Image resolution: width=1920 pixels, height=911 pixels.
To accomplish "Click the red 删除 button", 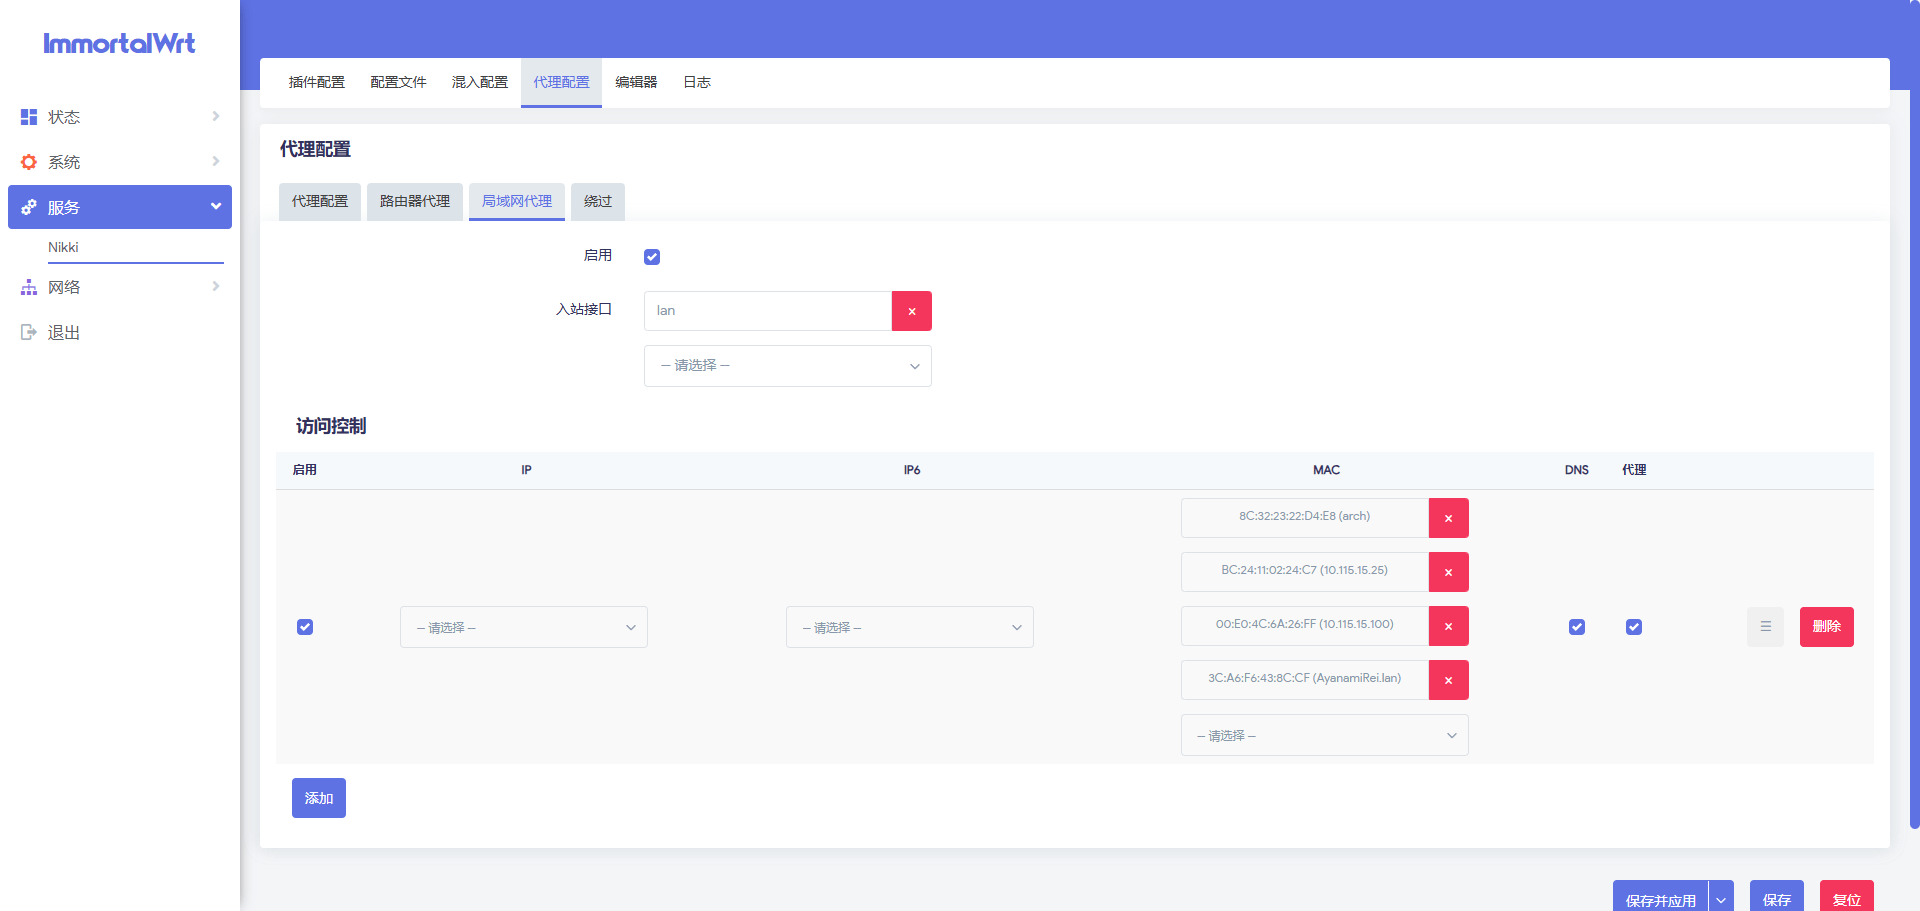I will pos(1827,627).
